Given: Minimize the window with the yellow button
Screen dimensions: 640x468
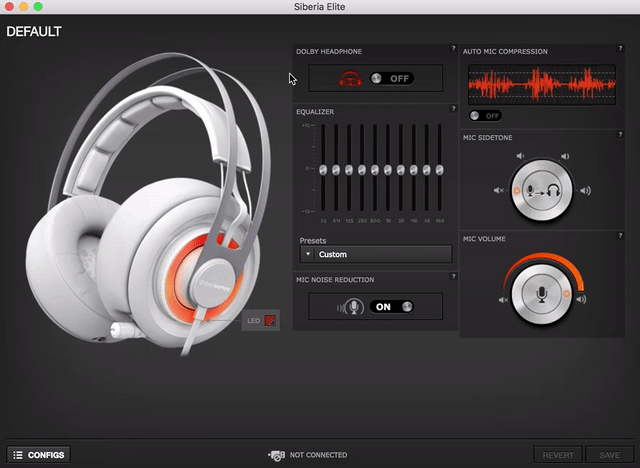Looking at the screenshot, I should (24, 7).
